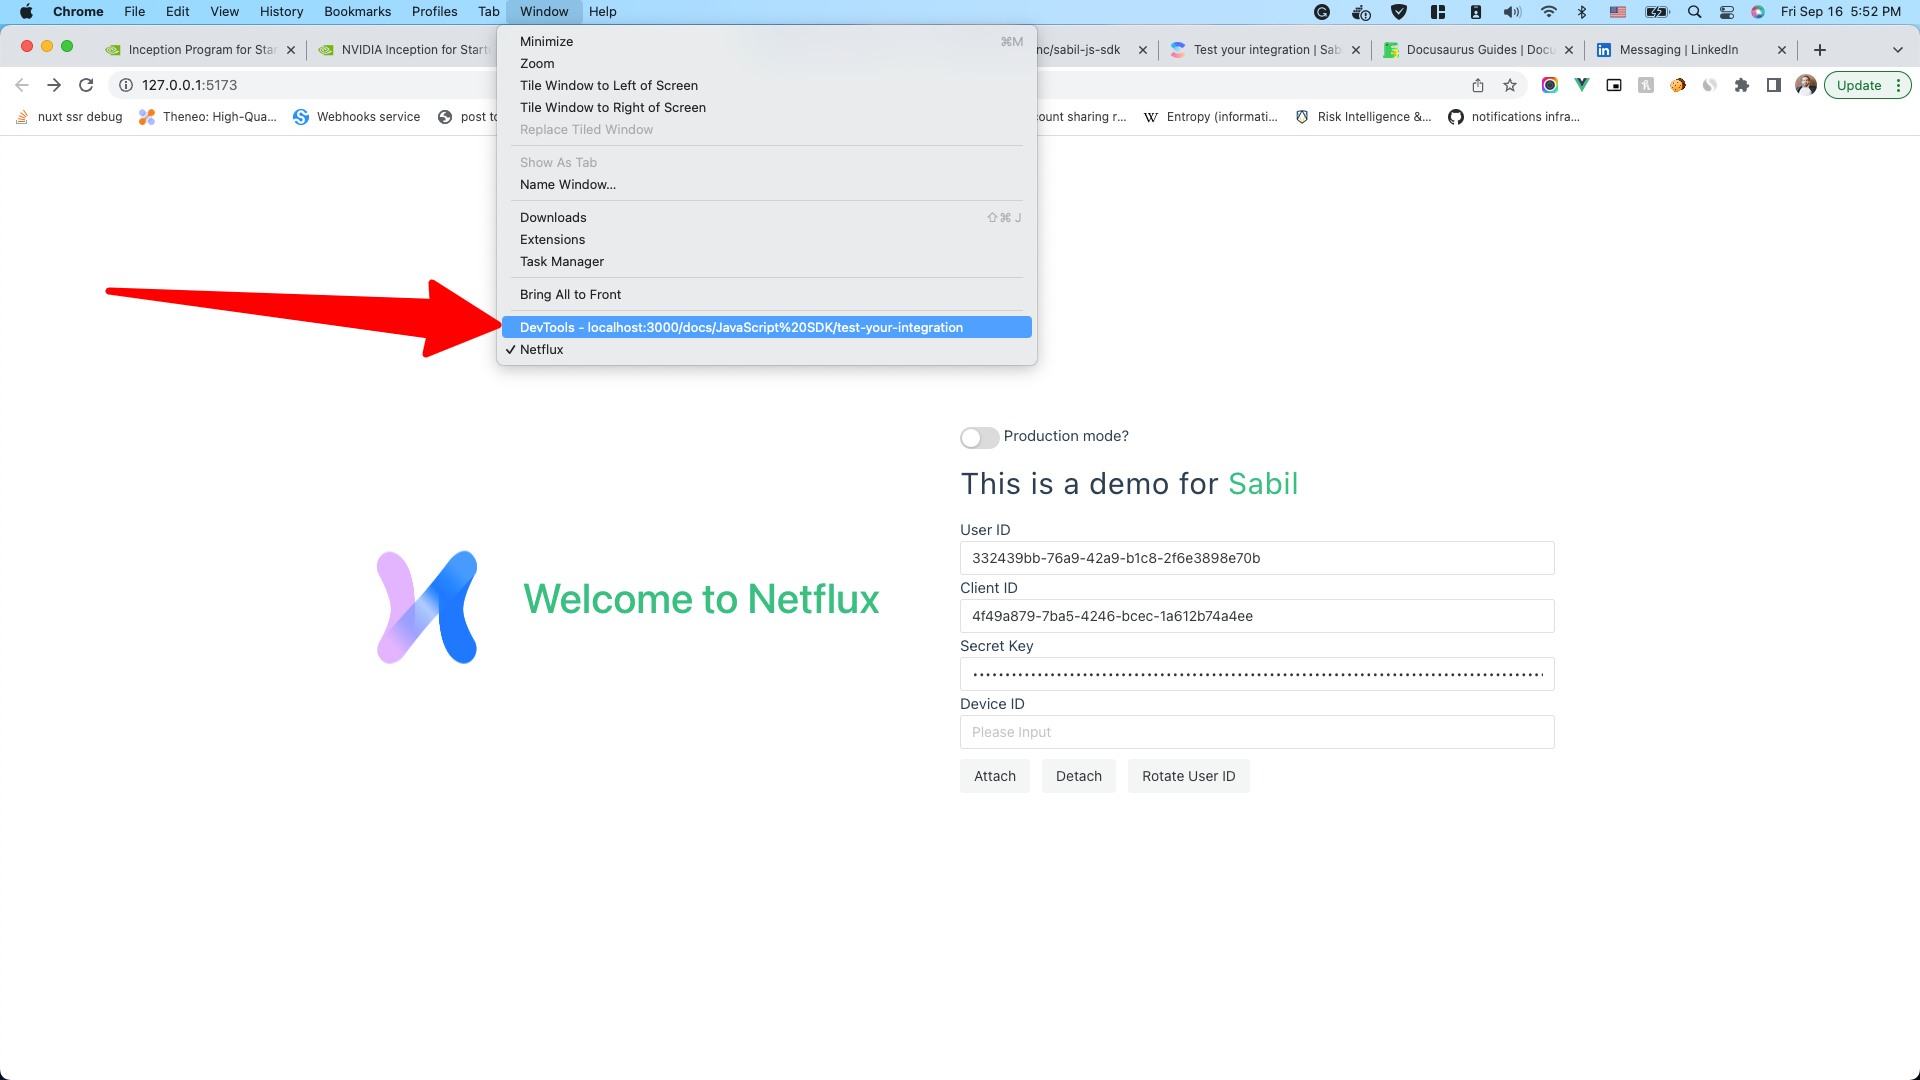The height and width of the screenshot is (1080, 1920).
Task: Open Theneo bookmark
Action: tap(208, 117)
